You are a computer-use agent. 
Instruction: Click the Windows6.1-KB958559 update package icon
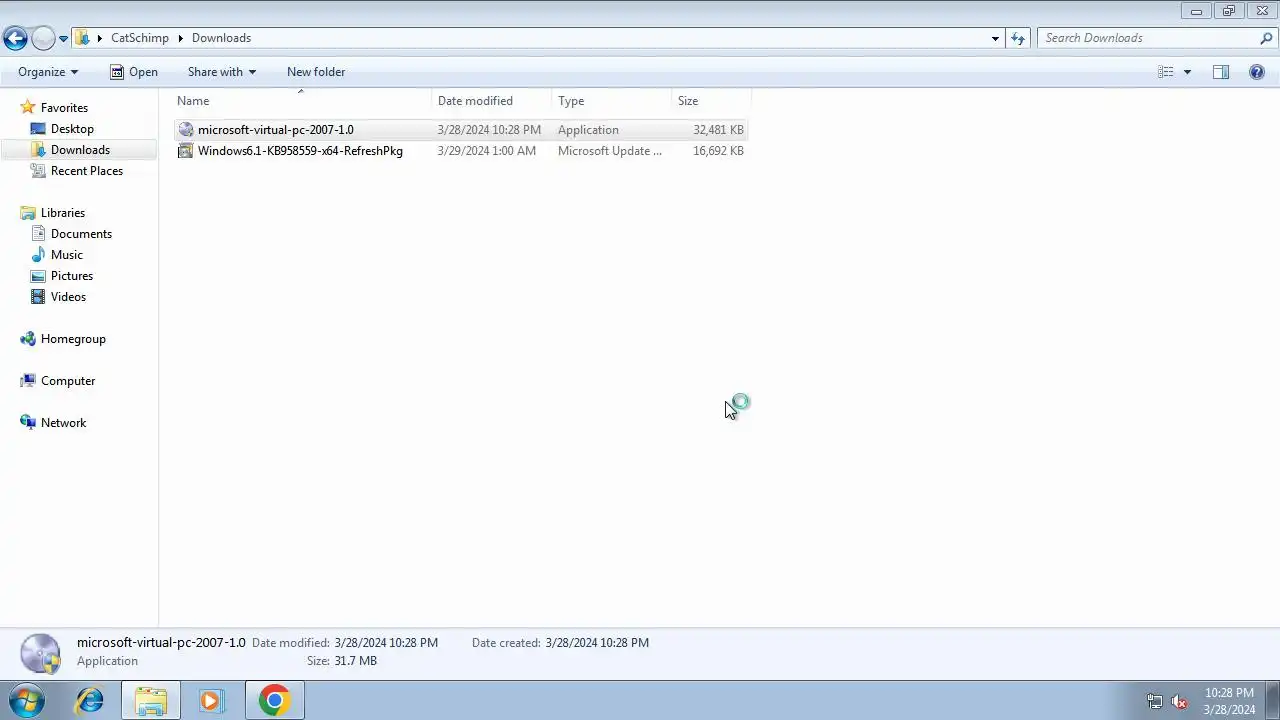[x=185, y=151]
